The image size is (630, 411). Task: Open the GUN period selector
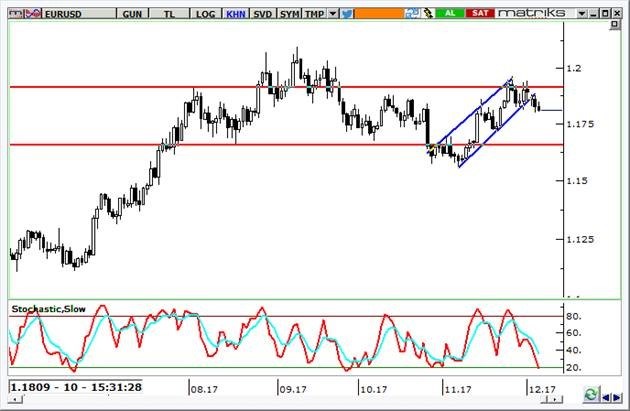pyautogui.click(x=132, y=14)
